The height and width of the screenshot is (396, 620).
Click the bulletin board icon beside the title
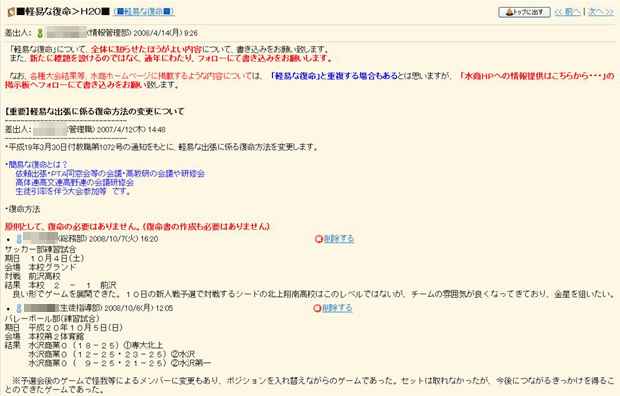(x=11, y=12)
